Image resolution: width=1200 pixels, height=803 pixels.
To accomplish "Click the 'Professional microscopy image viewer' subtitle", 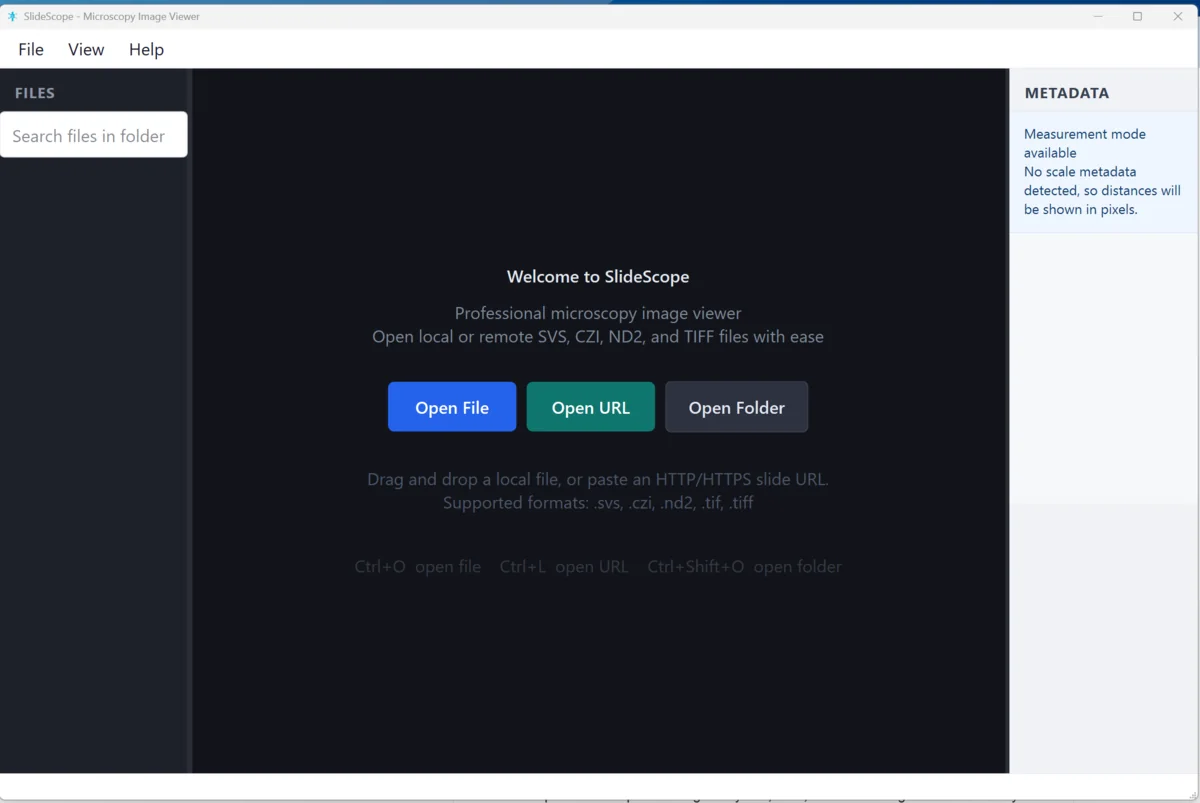I will click(x=598, y=313).
